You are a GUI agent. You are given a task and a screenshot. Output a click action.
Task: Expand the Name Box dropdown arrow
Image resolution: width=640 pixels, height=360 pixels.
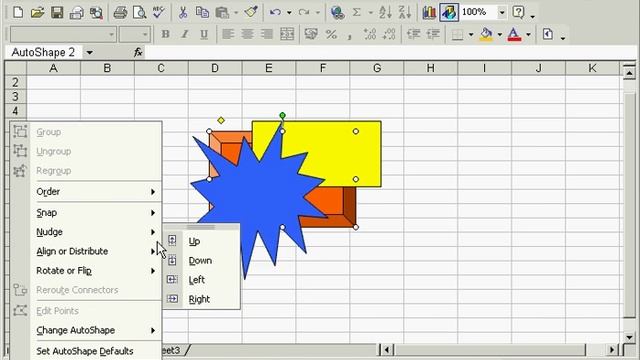89,53
